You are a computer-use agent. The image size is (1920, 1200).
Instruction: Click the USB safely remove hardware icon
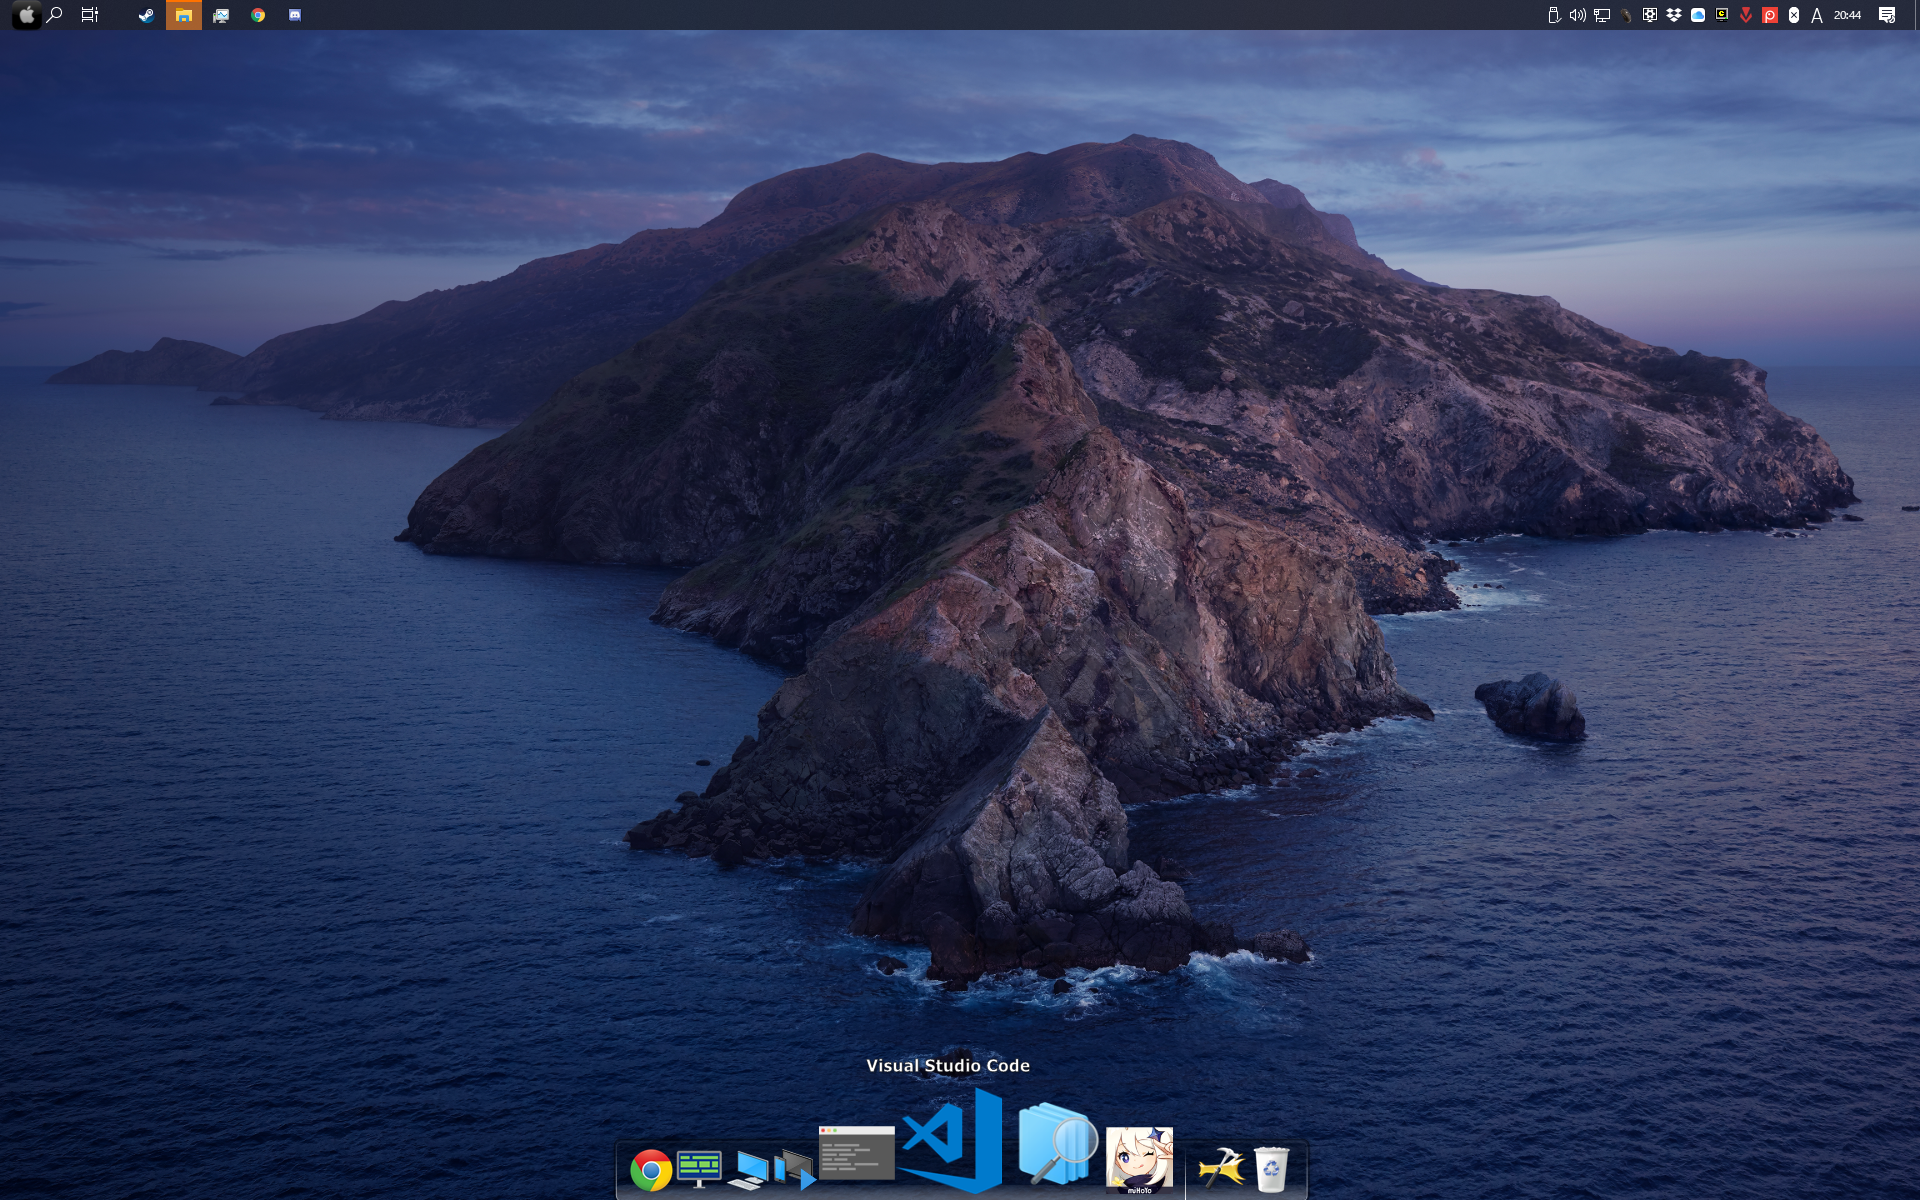[1554, 15]
